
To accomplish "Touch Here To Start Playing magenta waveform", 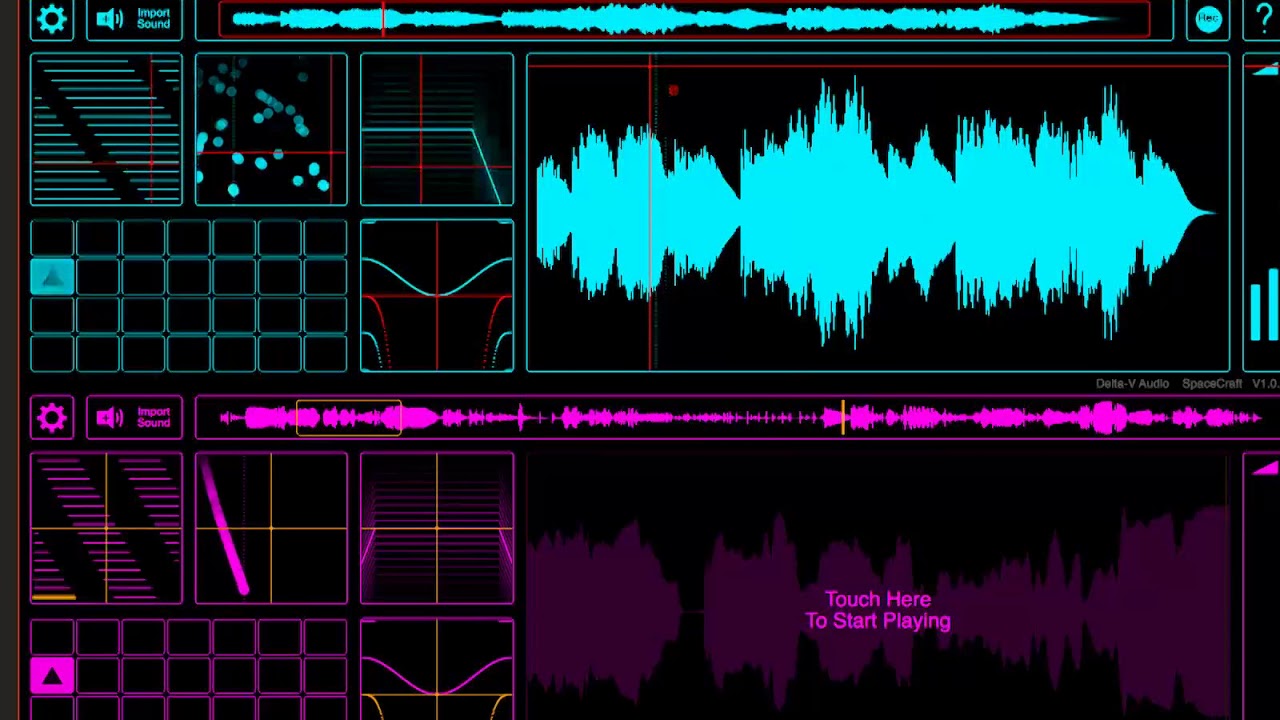I will pyautogui.click(x=878, y=610).
